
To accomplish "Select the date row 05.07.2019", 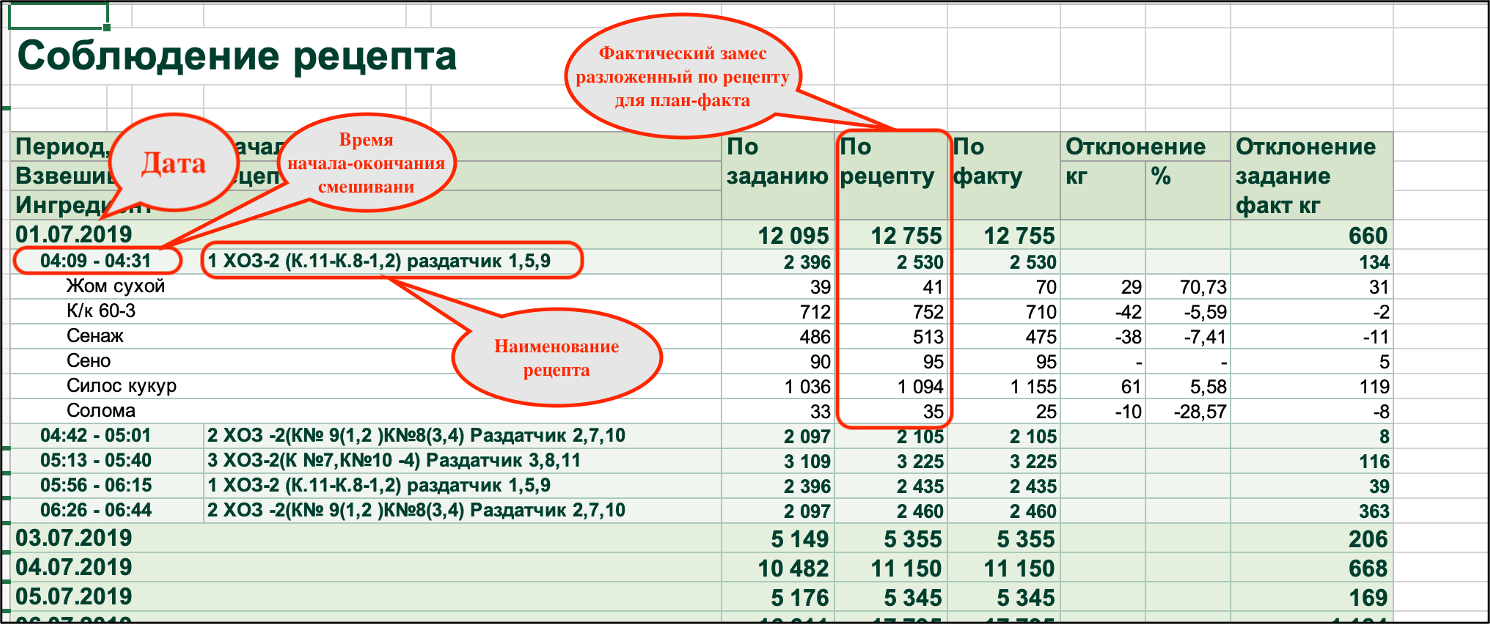I will point(703,597).
